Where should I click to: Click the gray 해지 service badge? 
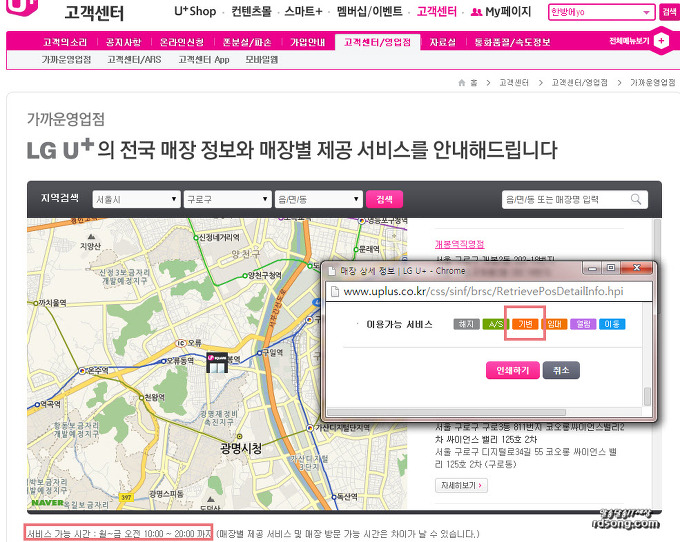(x=466, y=324)
